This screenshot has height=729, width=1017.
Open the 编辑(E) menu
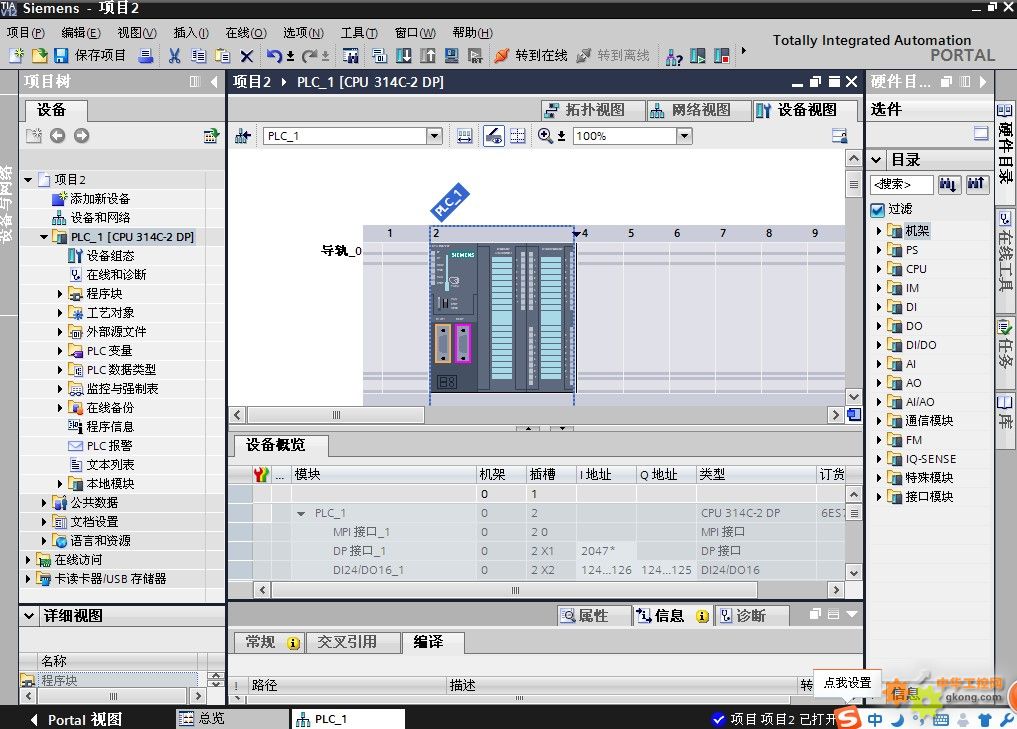(x=81, y=32)
